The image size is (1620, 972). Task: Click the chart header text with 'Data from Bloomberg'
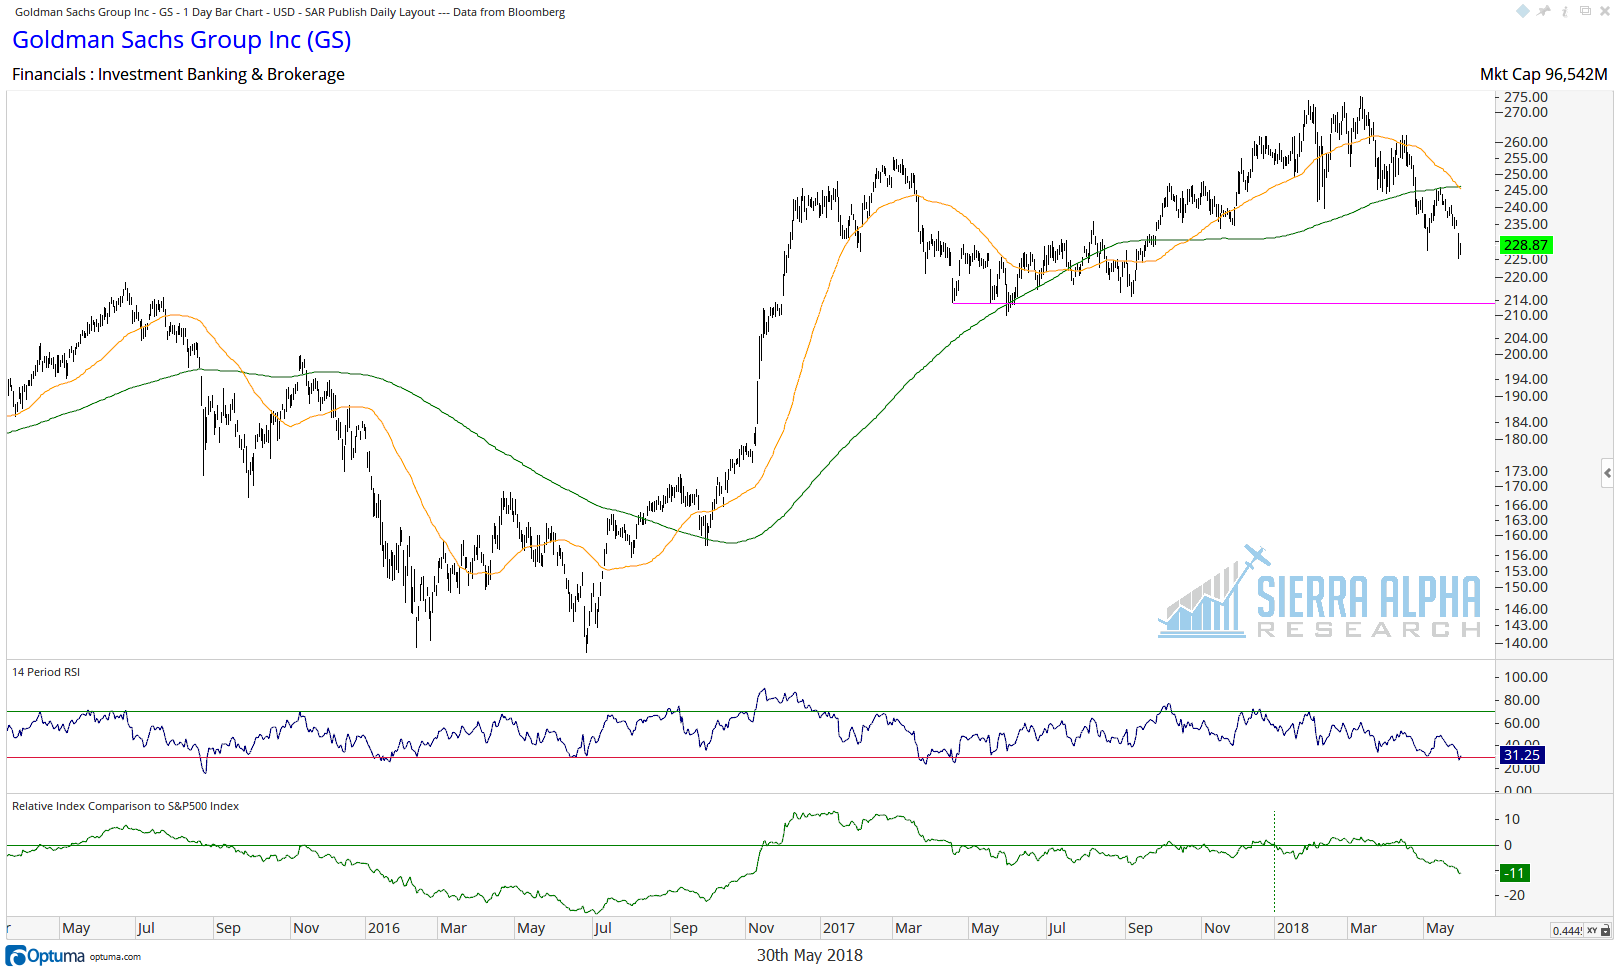coord(290,12)
